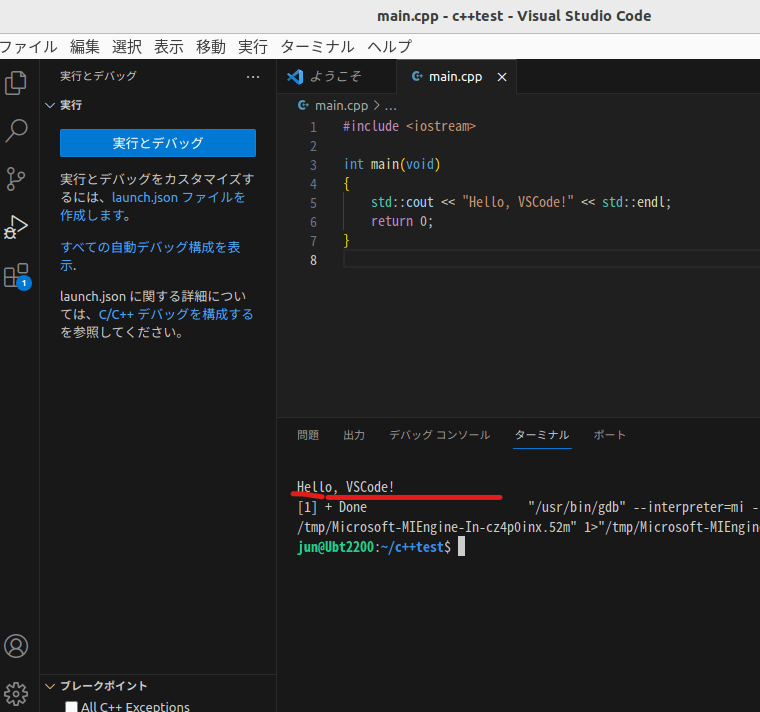Click the int main(void) code line

click(x=392, y=164)
